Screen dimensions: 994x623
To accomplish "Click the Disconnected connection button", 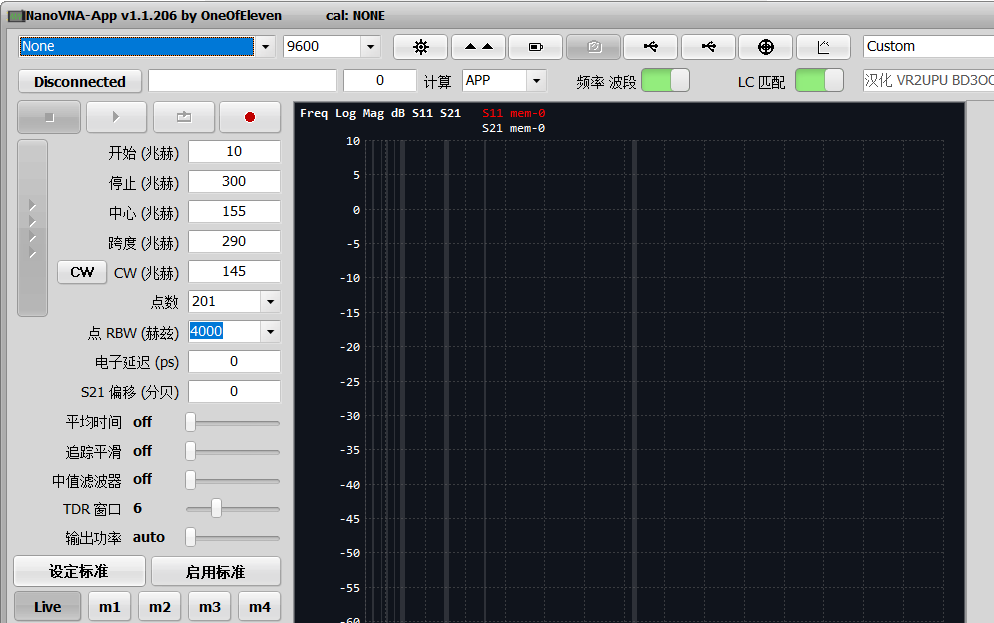I will pos(80,82).
